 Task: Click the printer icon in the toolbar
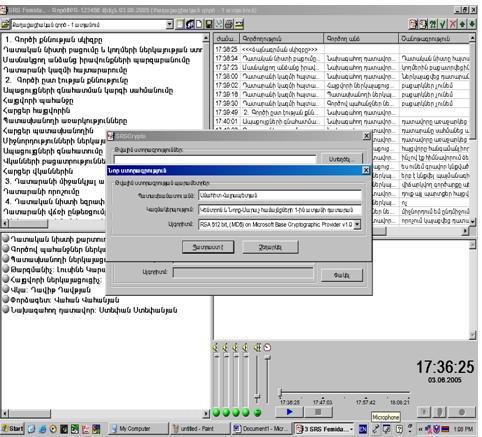pos(229,24)
